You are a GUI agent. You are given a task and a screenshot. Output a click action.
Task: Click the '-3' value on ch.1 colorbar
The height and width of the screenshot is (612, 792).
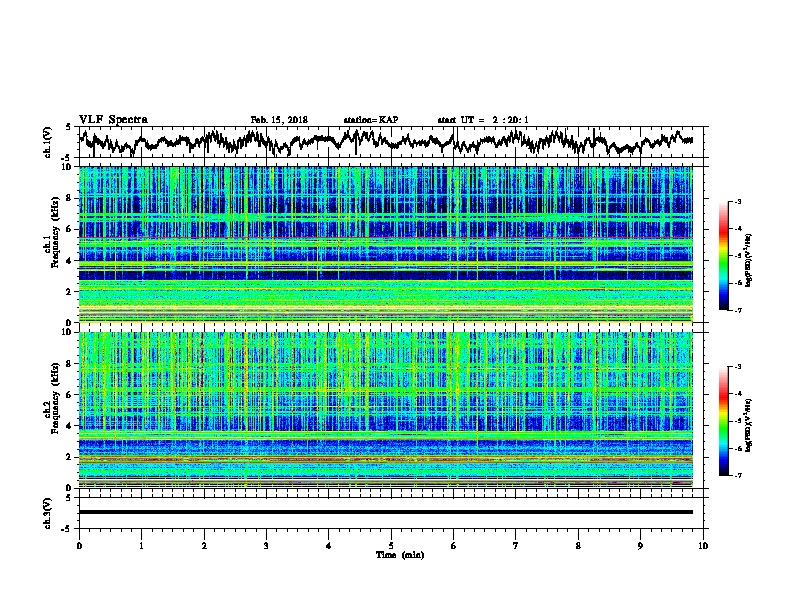tap(738, 202)
